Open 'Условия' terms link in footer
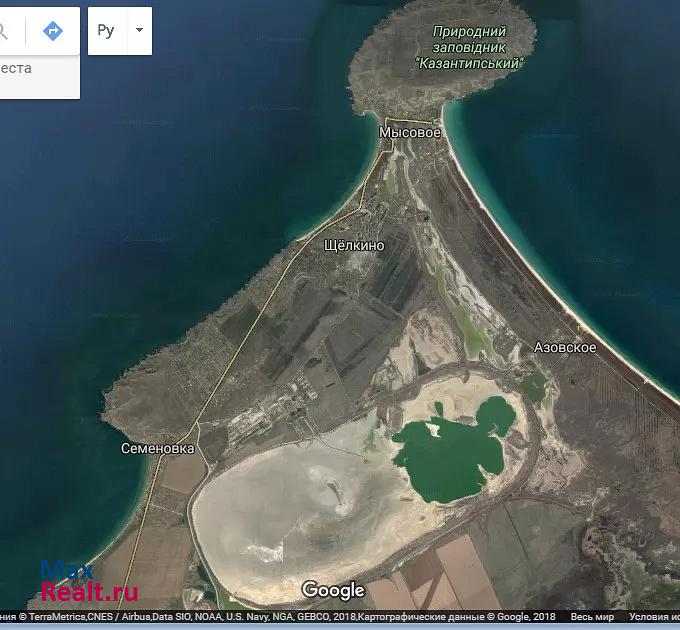This screenshot has width=680, height=630. tap(654, 618)
